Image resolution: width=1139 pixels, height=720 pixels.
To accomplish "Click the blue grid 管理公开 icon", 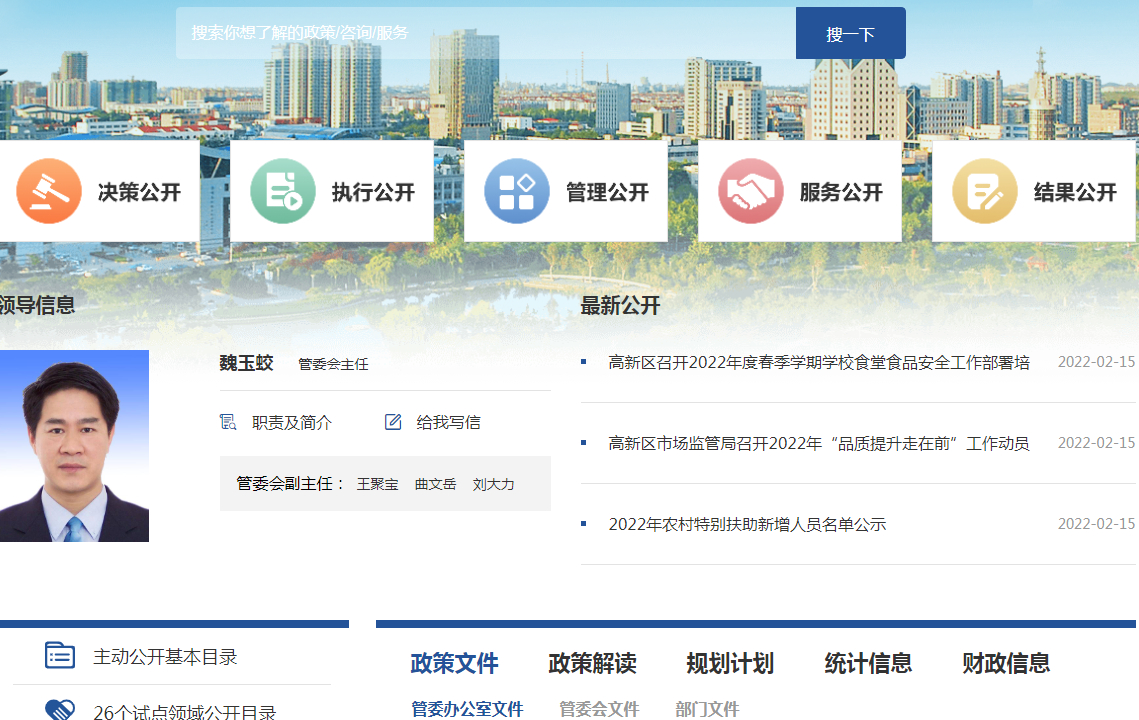I will coord(516,191).
